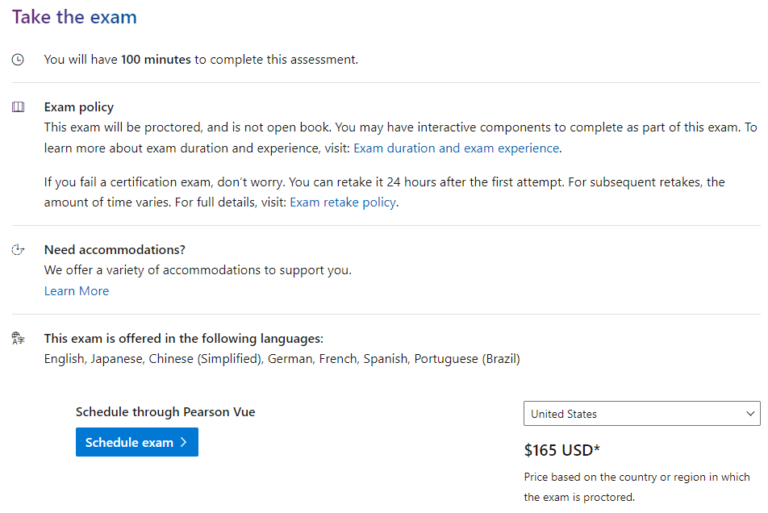The height and width of the screenshot is (513, 768).
Task: Follow the Exam retake policy link
Action: point(343,202)
